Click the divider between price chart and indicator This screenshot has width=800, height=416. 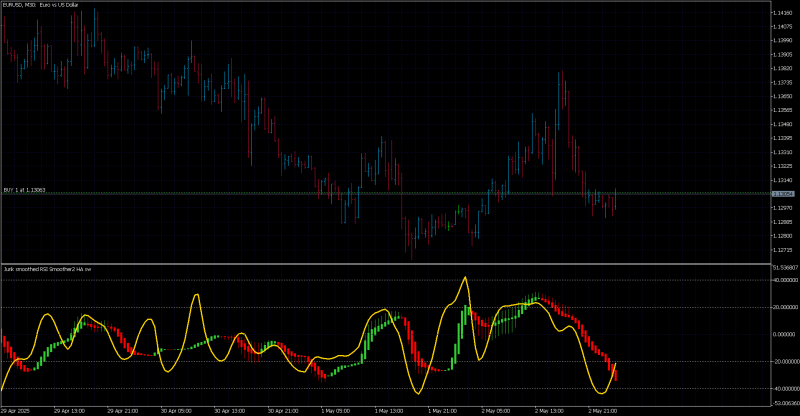(386, 263)
